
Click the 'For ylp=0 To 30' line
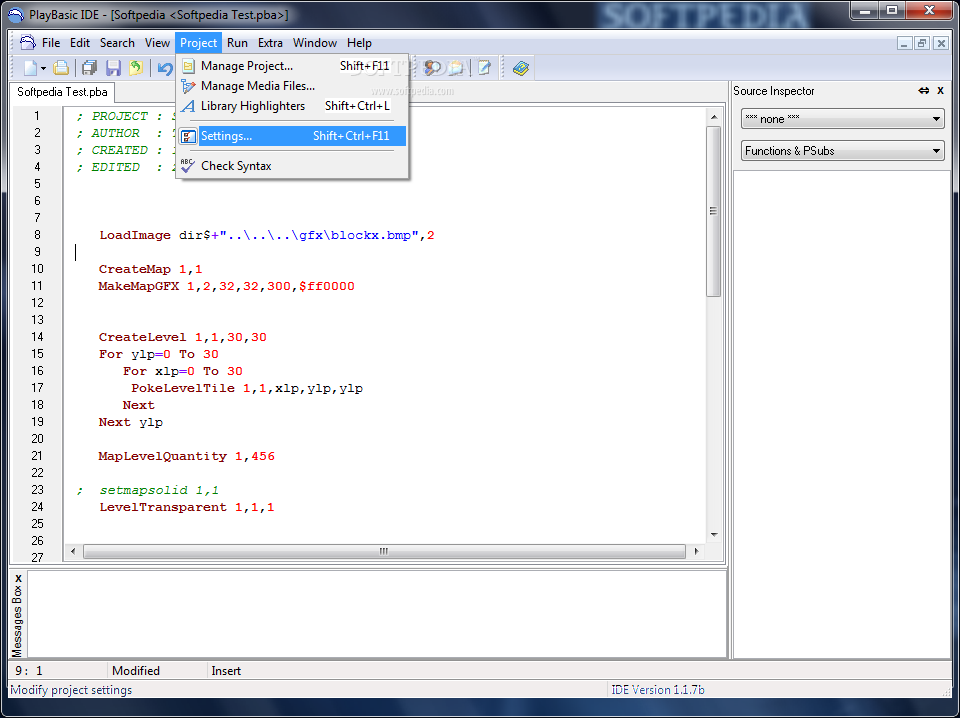pos(159,354)
